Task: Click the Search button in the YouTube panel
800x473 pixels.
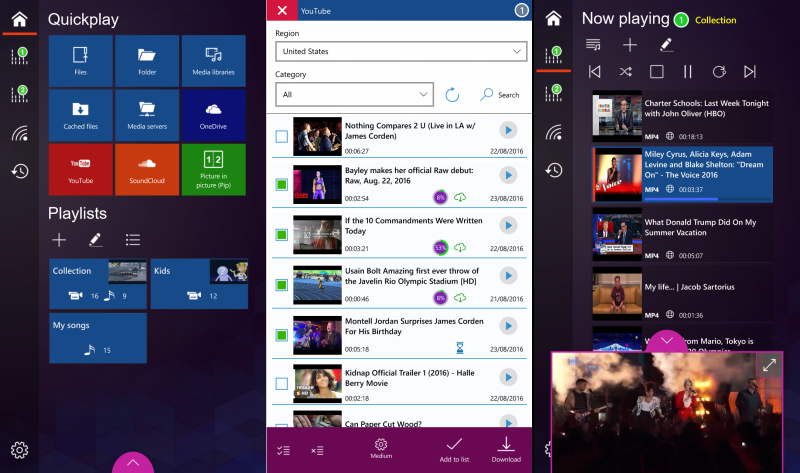Action: 499,94
